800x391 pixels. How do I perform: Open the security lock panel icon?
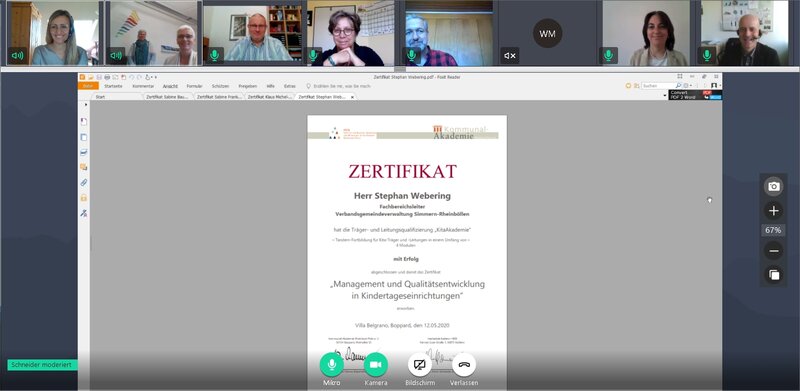click(x=84, y=198)
